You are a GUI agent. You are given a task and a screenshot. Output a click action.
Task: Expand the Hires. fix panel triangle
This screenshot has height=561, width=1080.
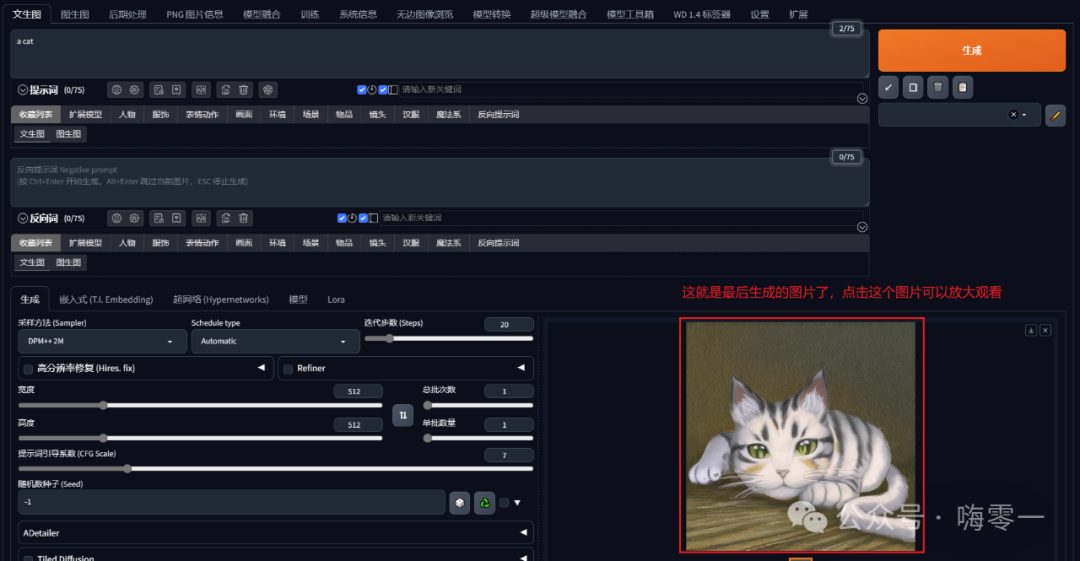[x=261, y=367]
